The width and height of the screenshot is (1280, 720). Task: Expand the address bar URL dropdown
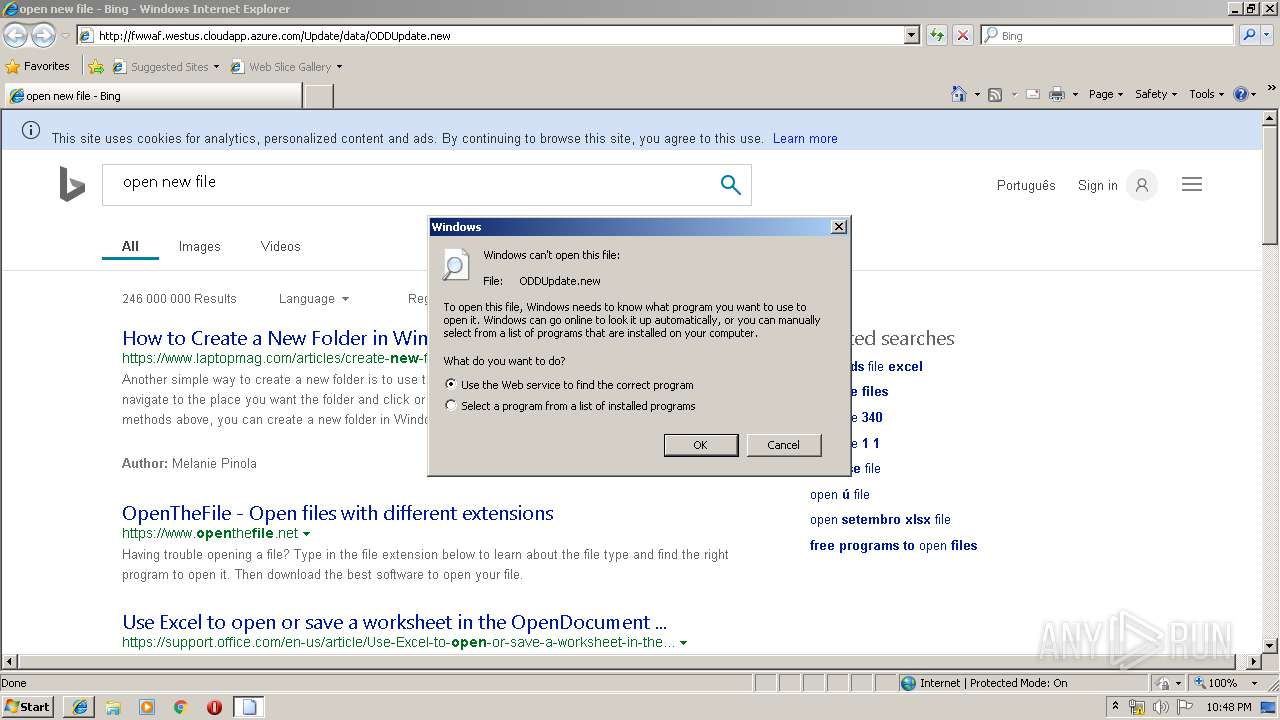[x=911, y=35]
